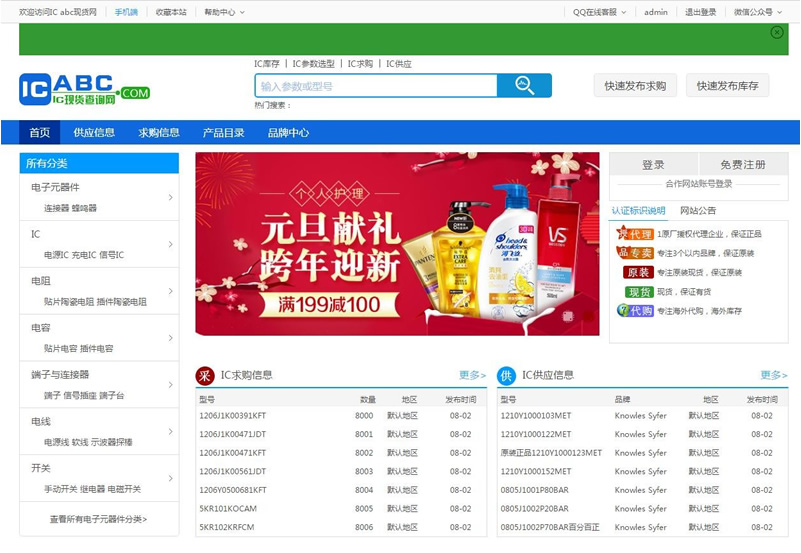Screen dimensions: 801x553
Task: Click the admin account link
Action: point(656,12)
